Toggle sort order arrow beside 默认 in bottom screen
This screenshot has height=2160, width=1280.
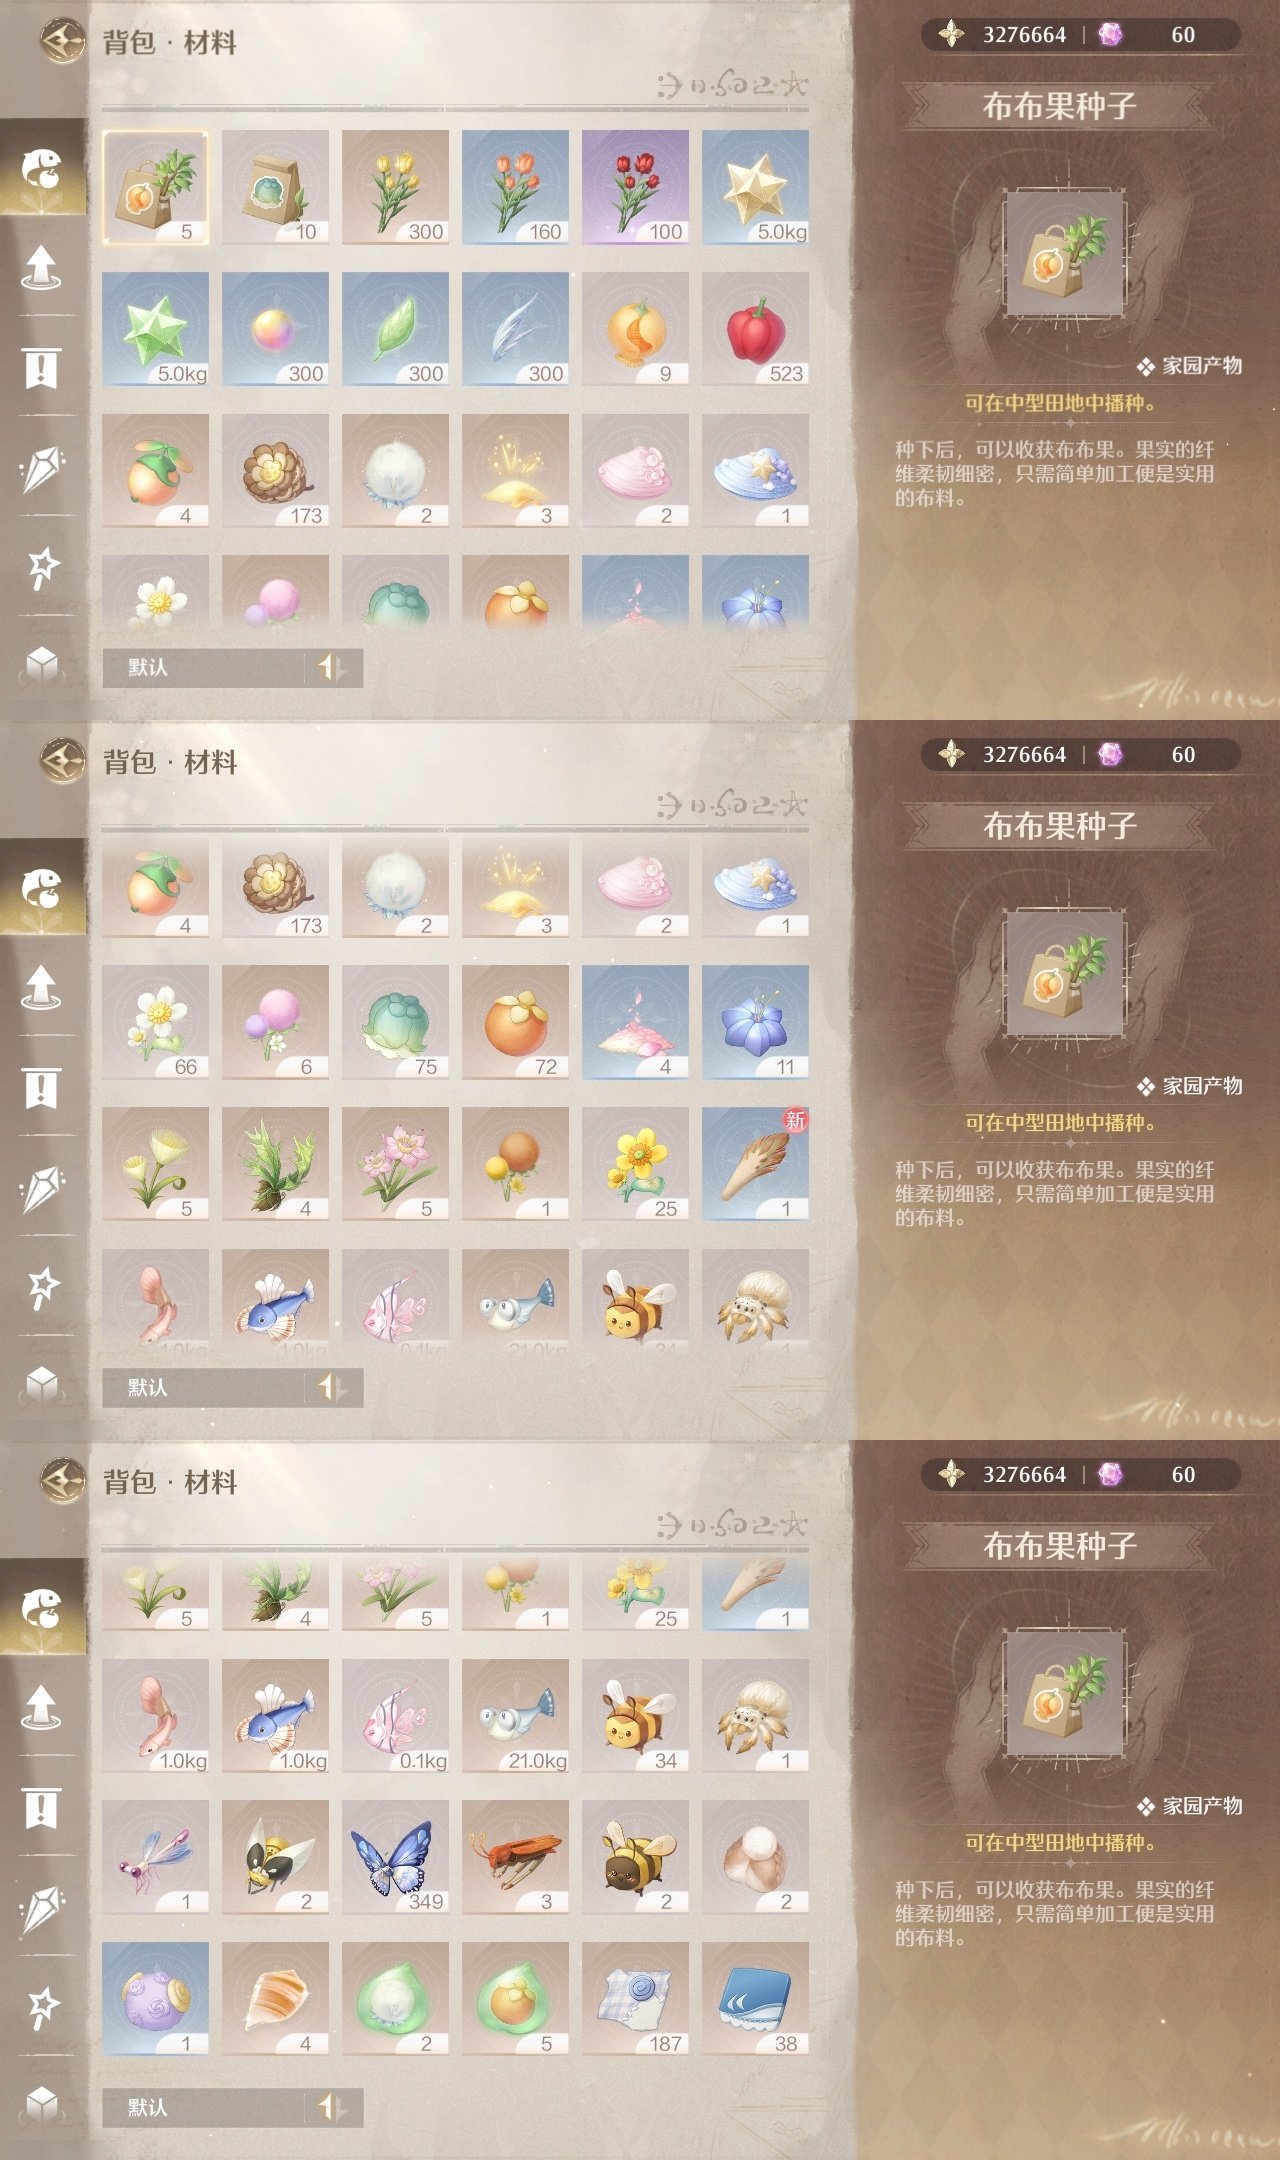click(x=331, y=2107)
